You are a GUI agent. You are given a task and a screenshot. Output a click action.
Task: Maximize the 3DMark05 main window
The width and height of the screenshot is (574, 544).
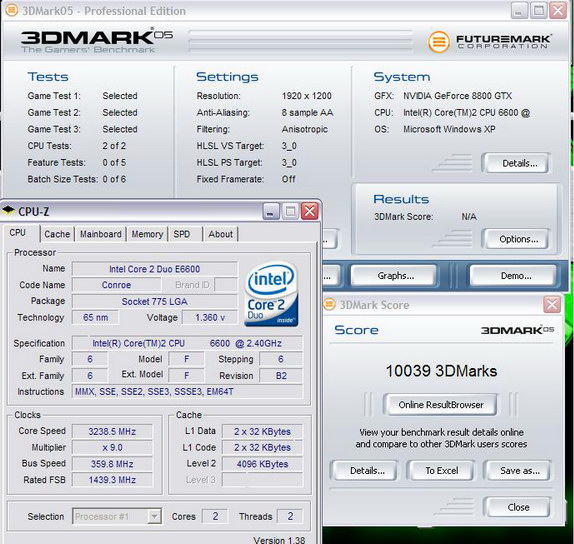[x=539, y=11]
